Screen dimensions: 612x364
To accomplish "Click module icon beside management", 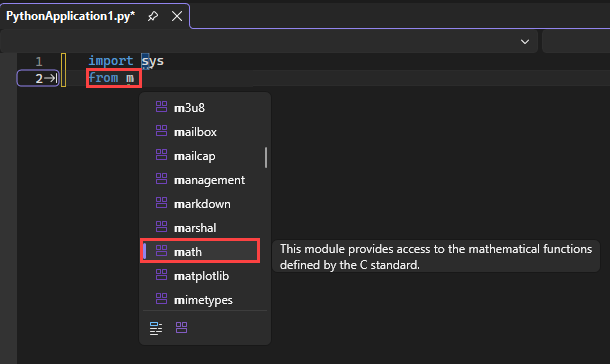I will [161, 179].
